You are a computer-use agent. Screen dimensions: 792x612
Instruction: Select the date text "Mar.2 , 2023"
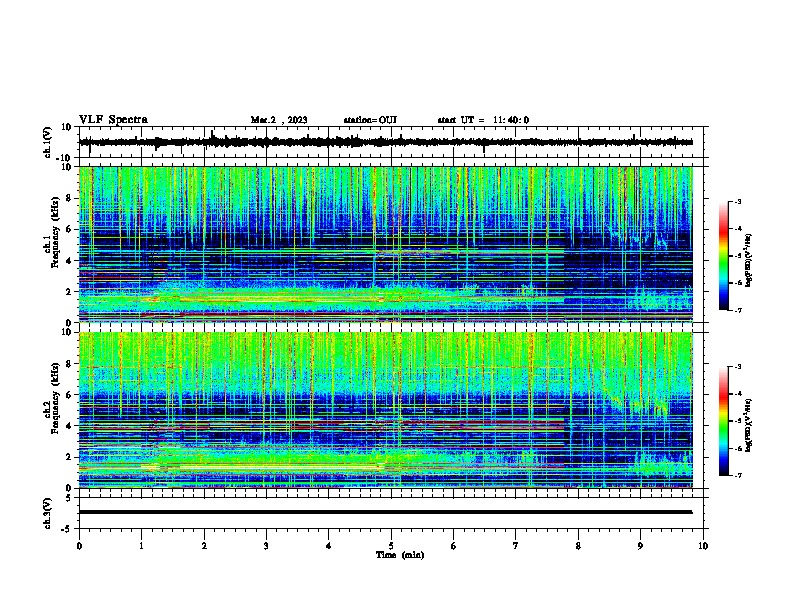[279, 120]
